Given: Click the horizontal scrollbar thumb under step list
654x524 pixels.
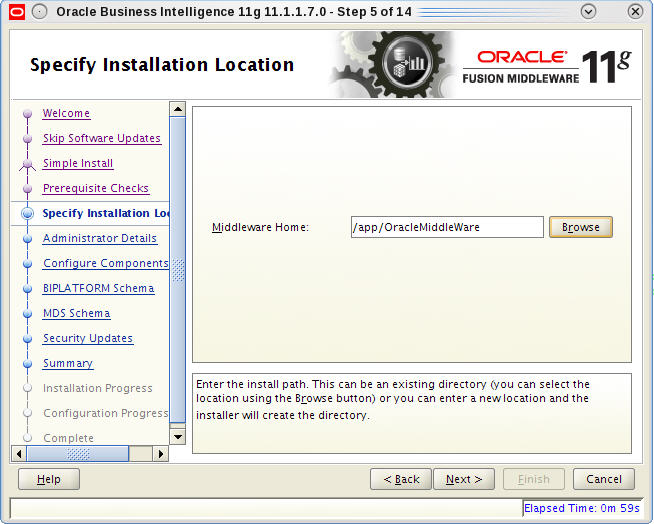Looking at the screenshot, I should 78,453.
